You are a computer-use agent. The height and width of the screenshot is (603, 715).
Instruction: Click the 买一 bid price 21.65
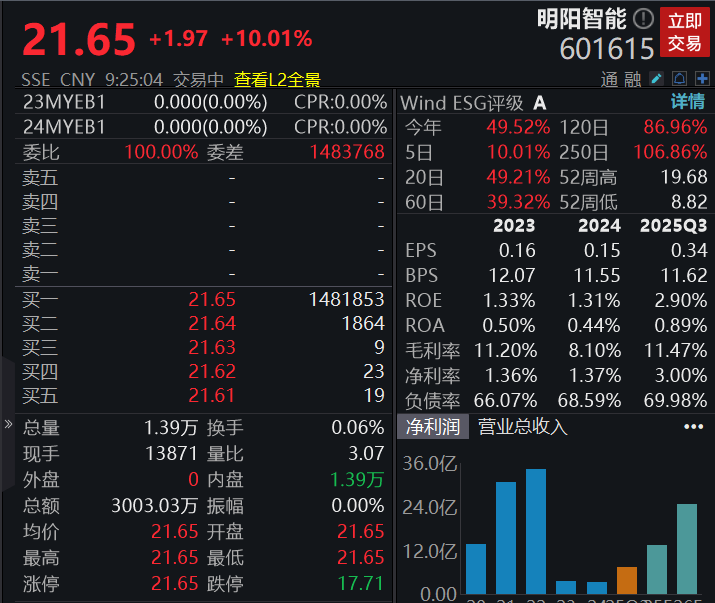tap(212, 299)
